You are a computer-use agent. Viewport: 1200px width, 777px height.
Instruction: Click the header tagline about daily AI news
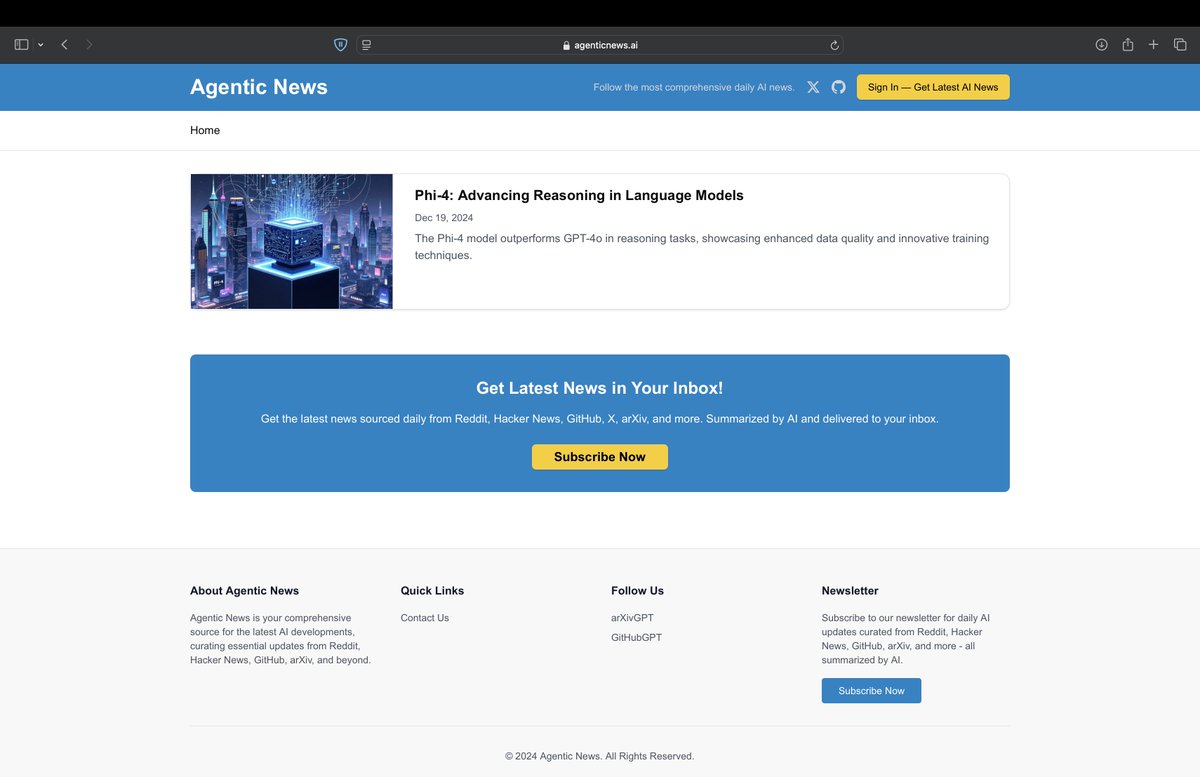point(694,87)
